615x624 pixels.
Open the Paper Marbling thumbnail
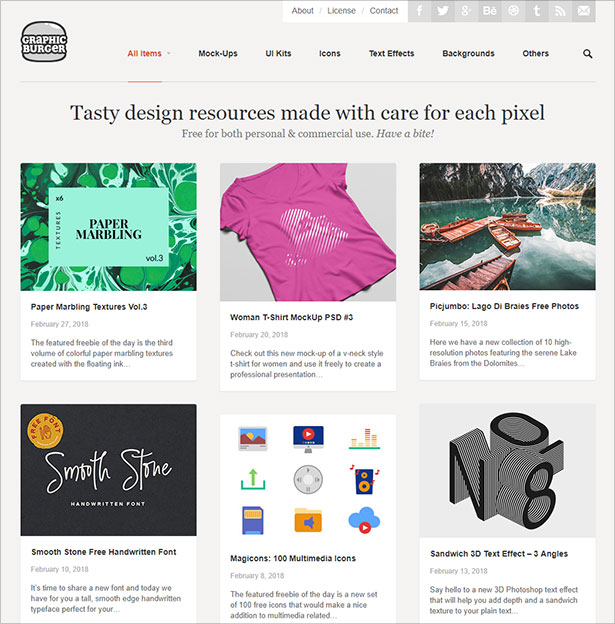[108, 227]
